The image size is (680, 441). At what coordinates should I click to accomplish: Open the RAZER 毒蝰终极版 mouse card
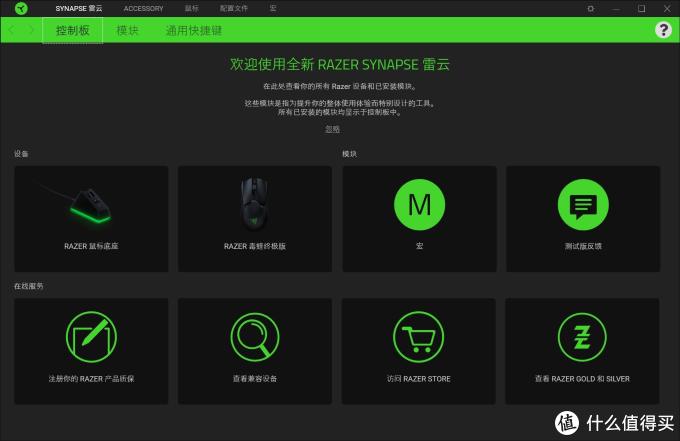click(255, 219)
